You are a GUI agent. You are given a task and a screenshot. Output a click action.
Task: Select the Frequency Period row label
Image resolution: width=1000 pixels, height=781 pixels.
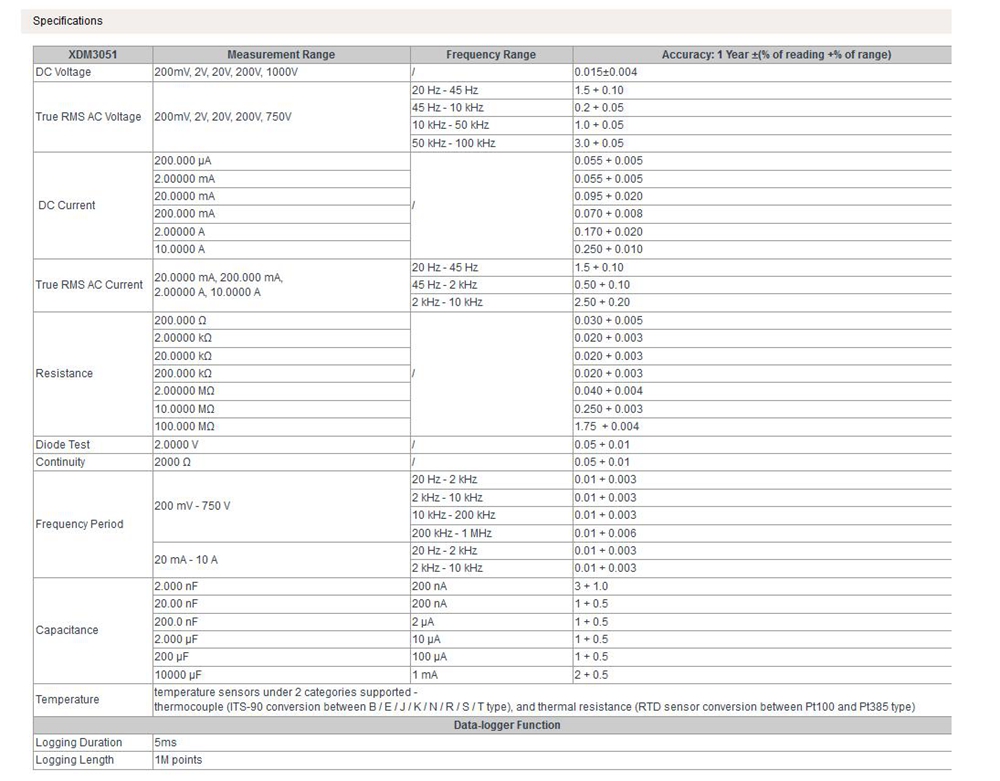click(80, 524)
